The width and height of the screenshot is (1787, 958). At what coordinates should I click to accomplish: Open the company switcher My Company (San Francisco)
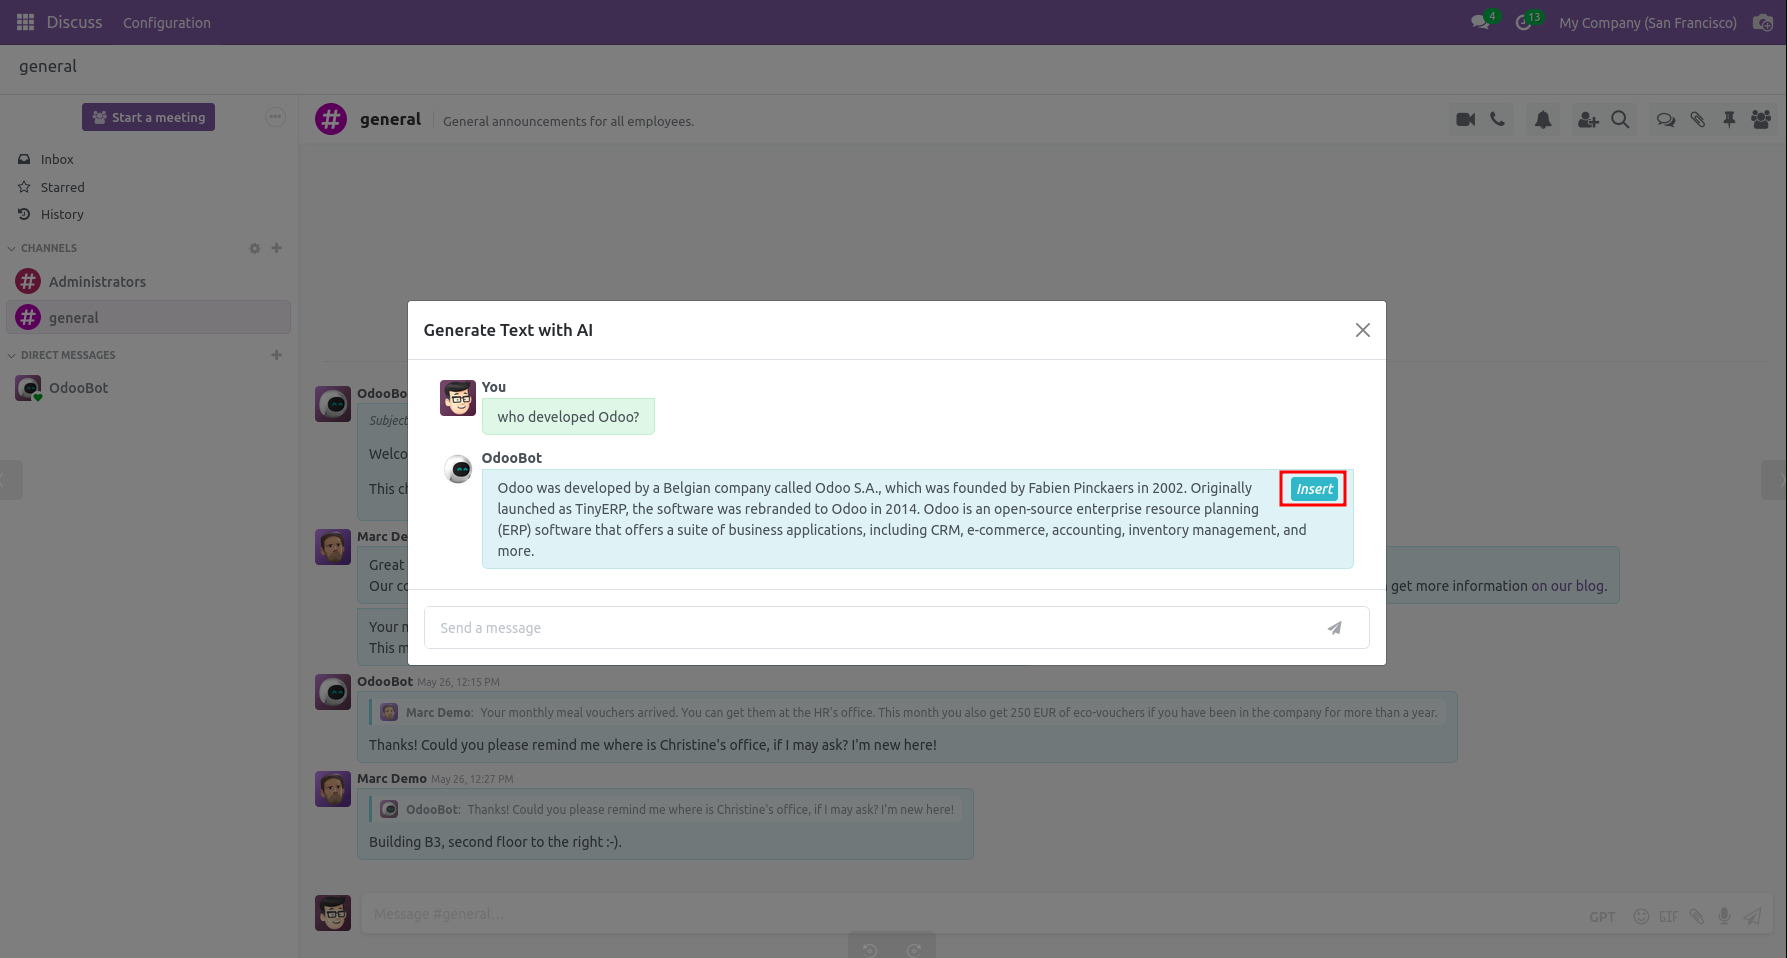tap(1647, 23)
